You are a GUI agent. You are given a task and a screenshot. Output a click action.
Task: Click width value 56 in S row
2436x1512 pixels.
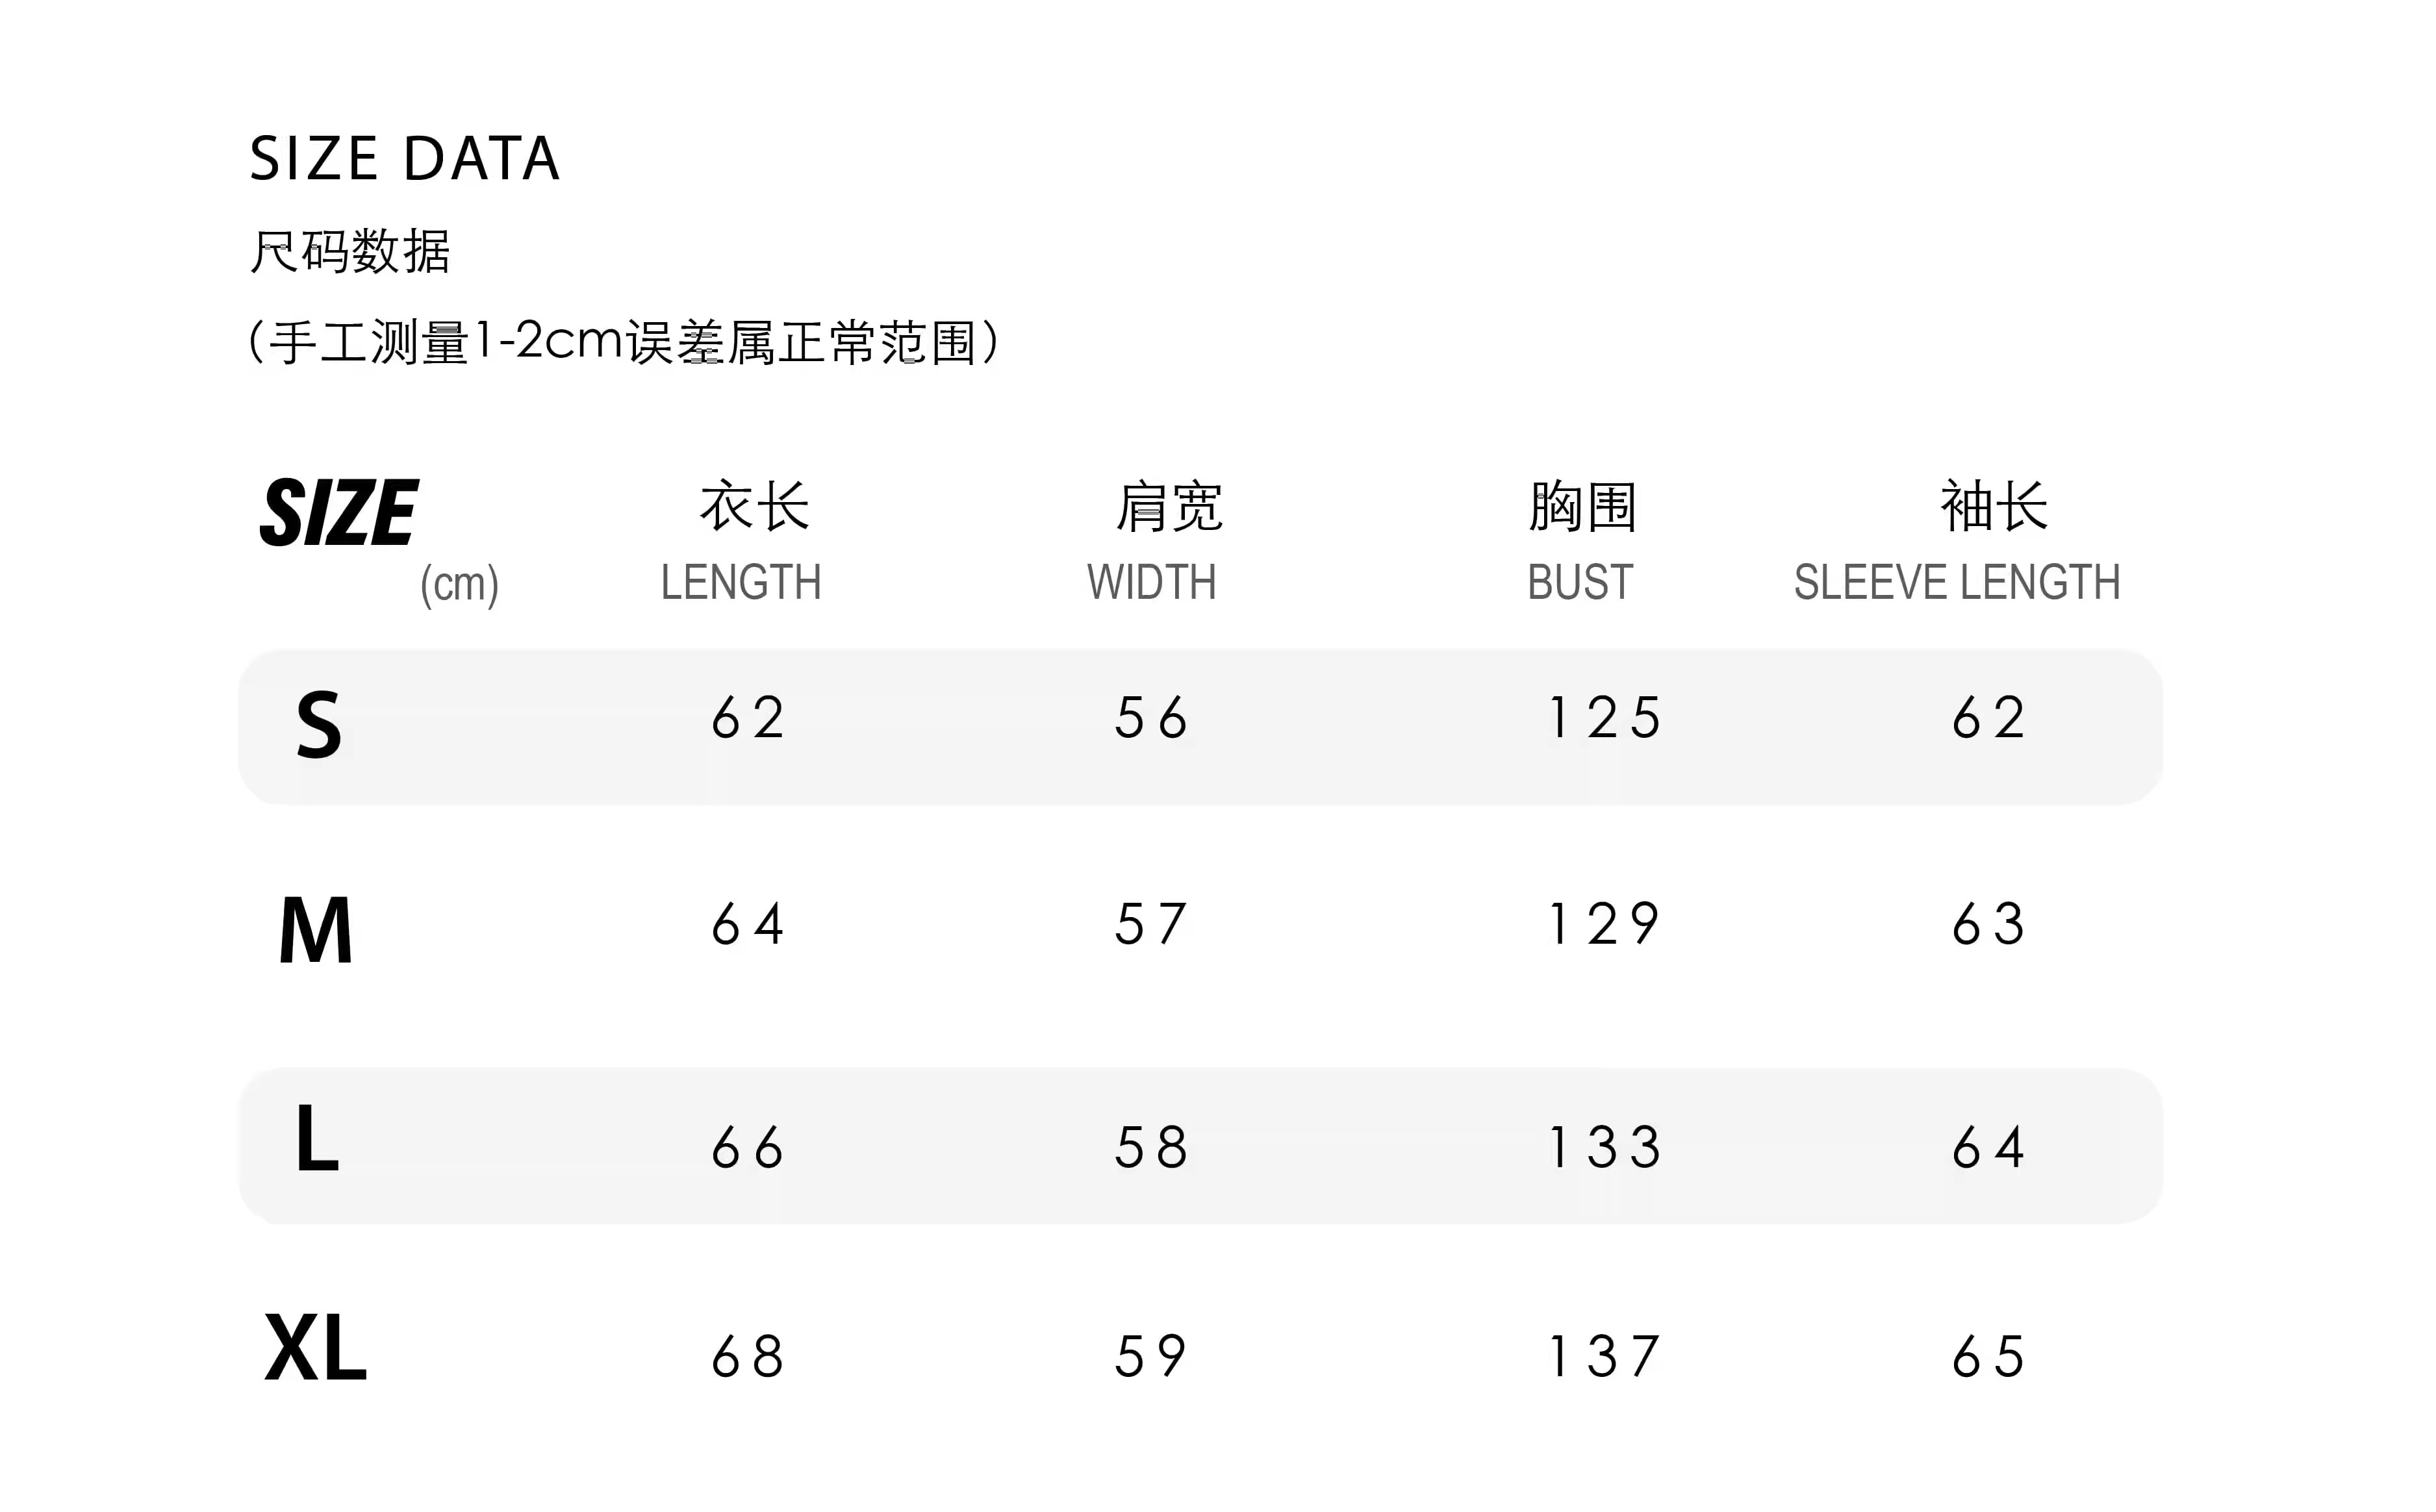pyautogui.click(x=1151, y=718)
